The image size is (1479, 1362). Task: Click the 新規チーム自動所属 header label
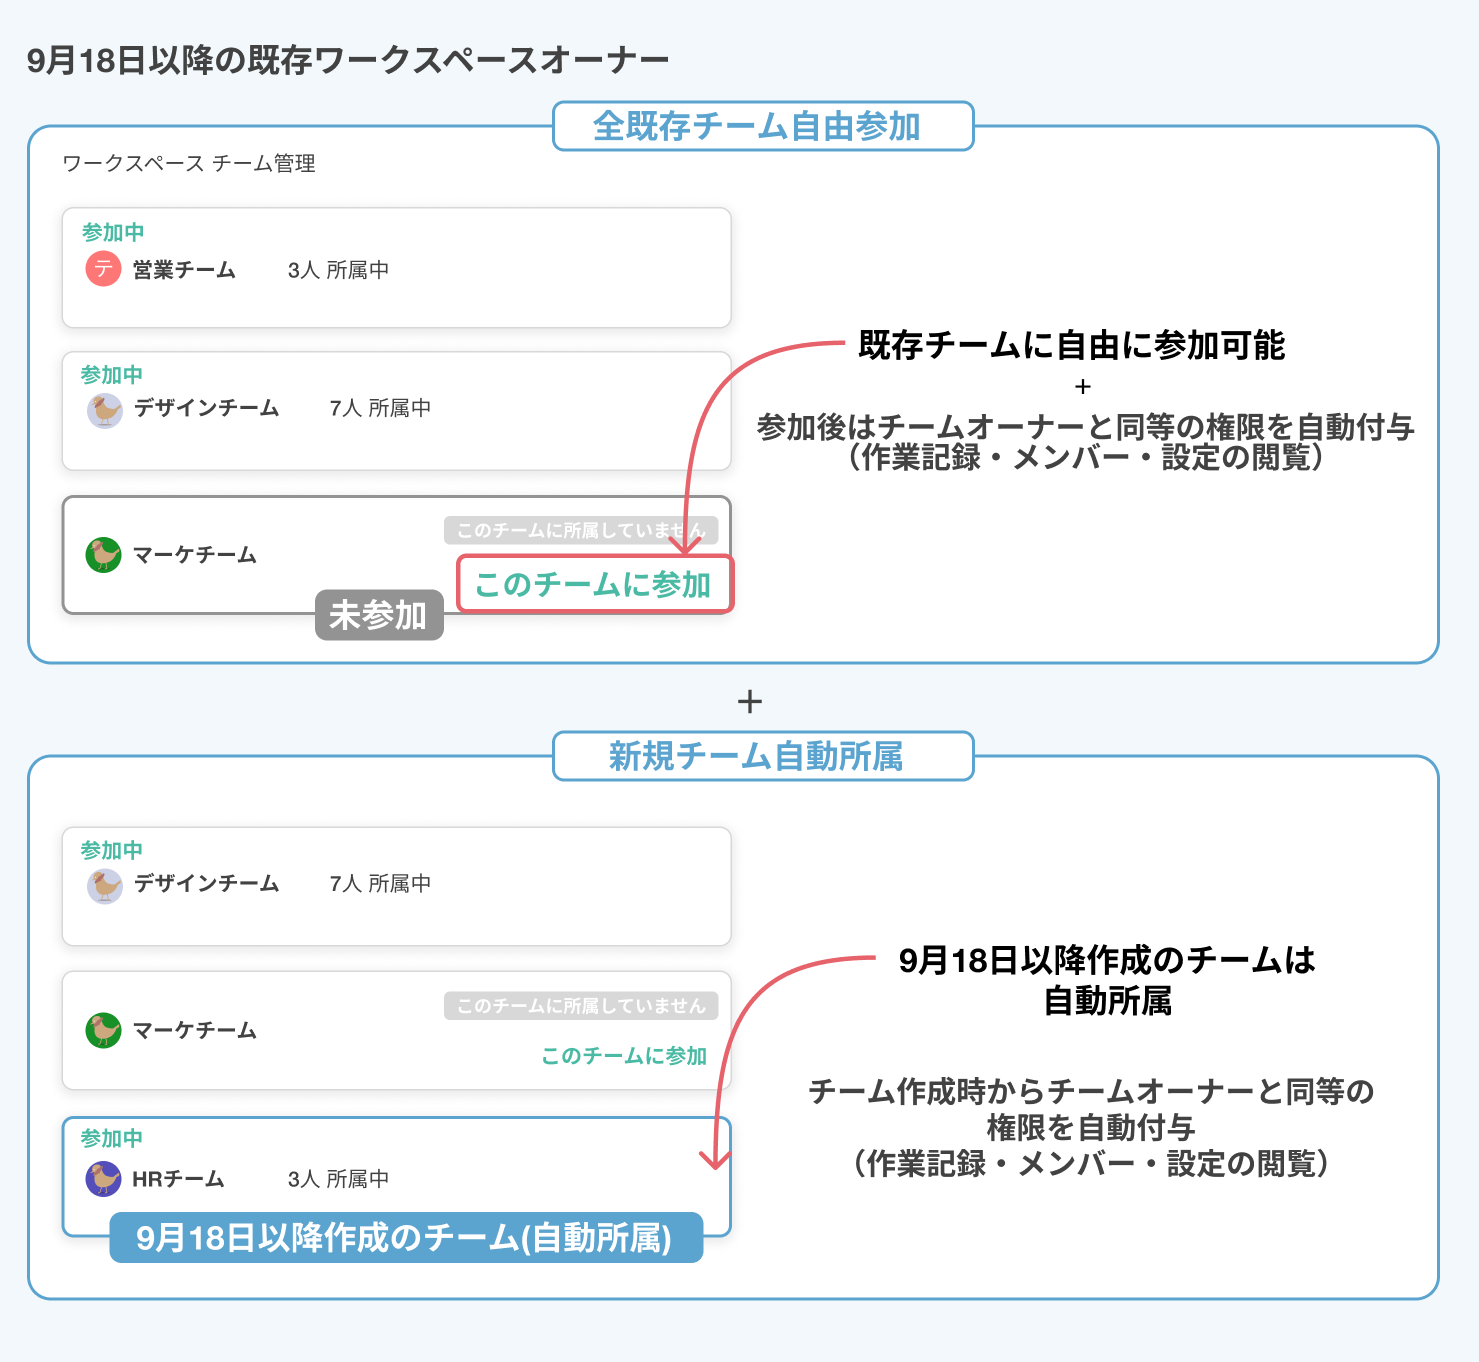click(762, 756)
